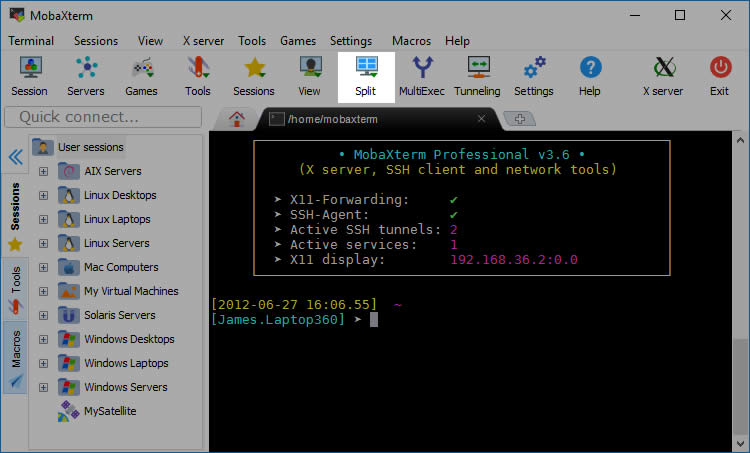Click the Split toolbar icon
Viewport: 750px width, 453px height.
(365, 75)
